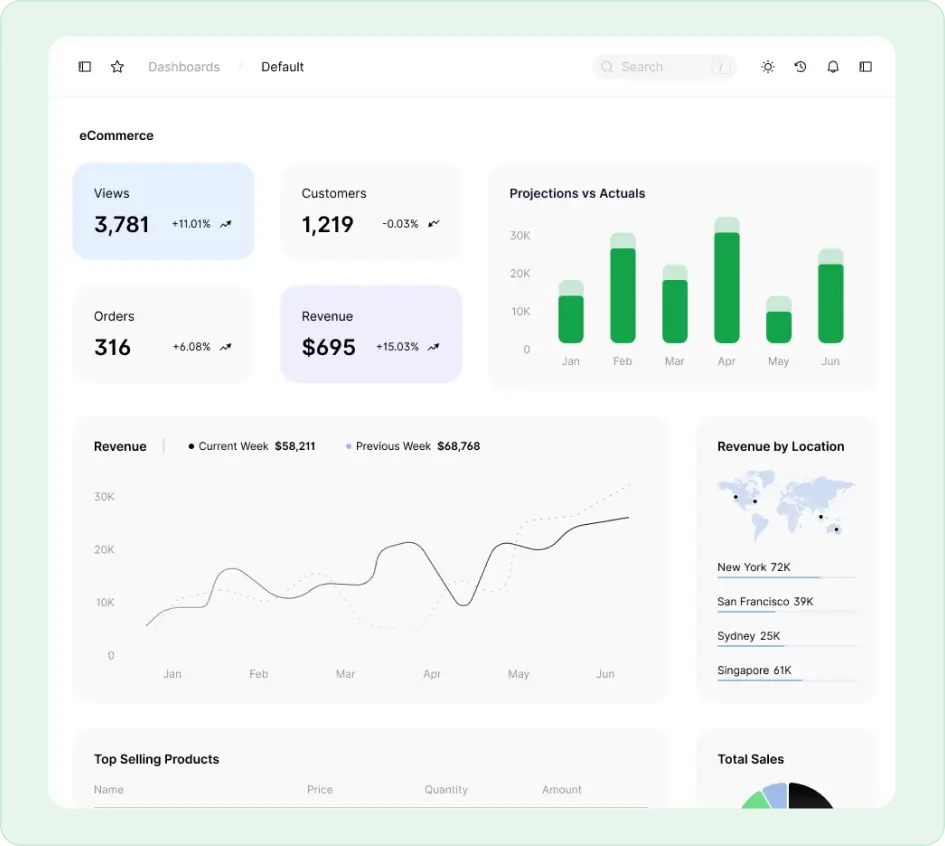Viewport: 945px width, 846px height.
Task: Toggle the right sidebar panel icon
Action: pos(866,67)
